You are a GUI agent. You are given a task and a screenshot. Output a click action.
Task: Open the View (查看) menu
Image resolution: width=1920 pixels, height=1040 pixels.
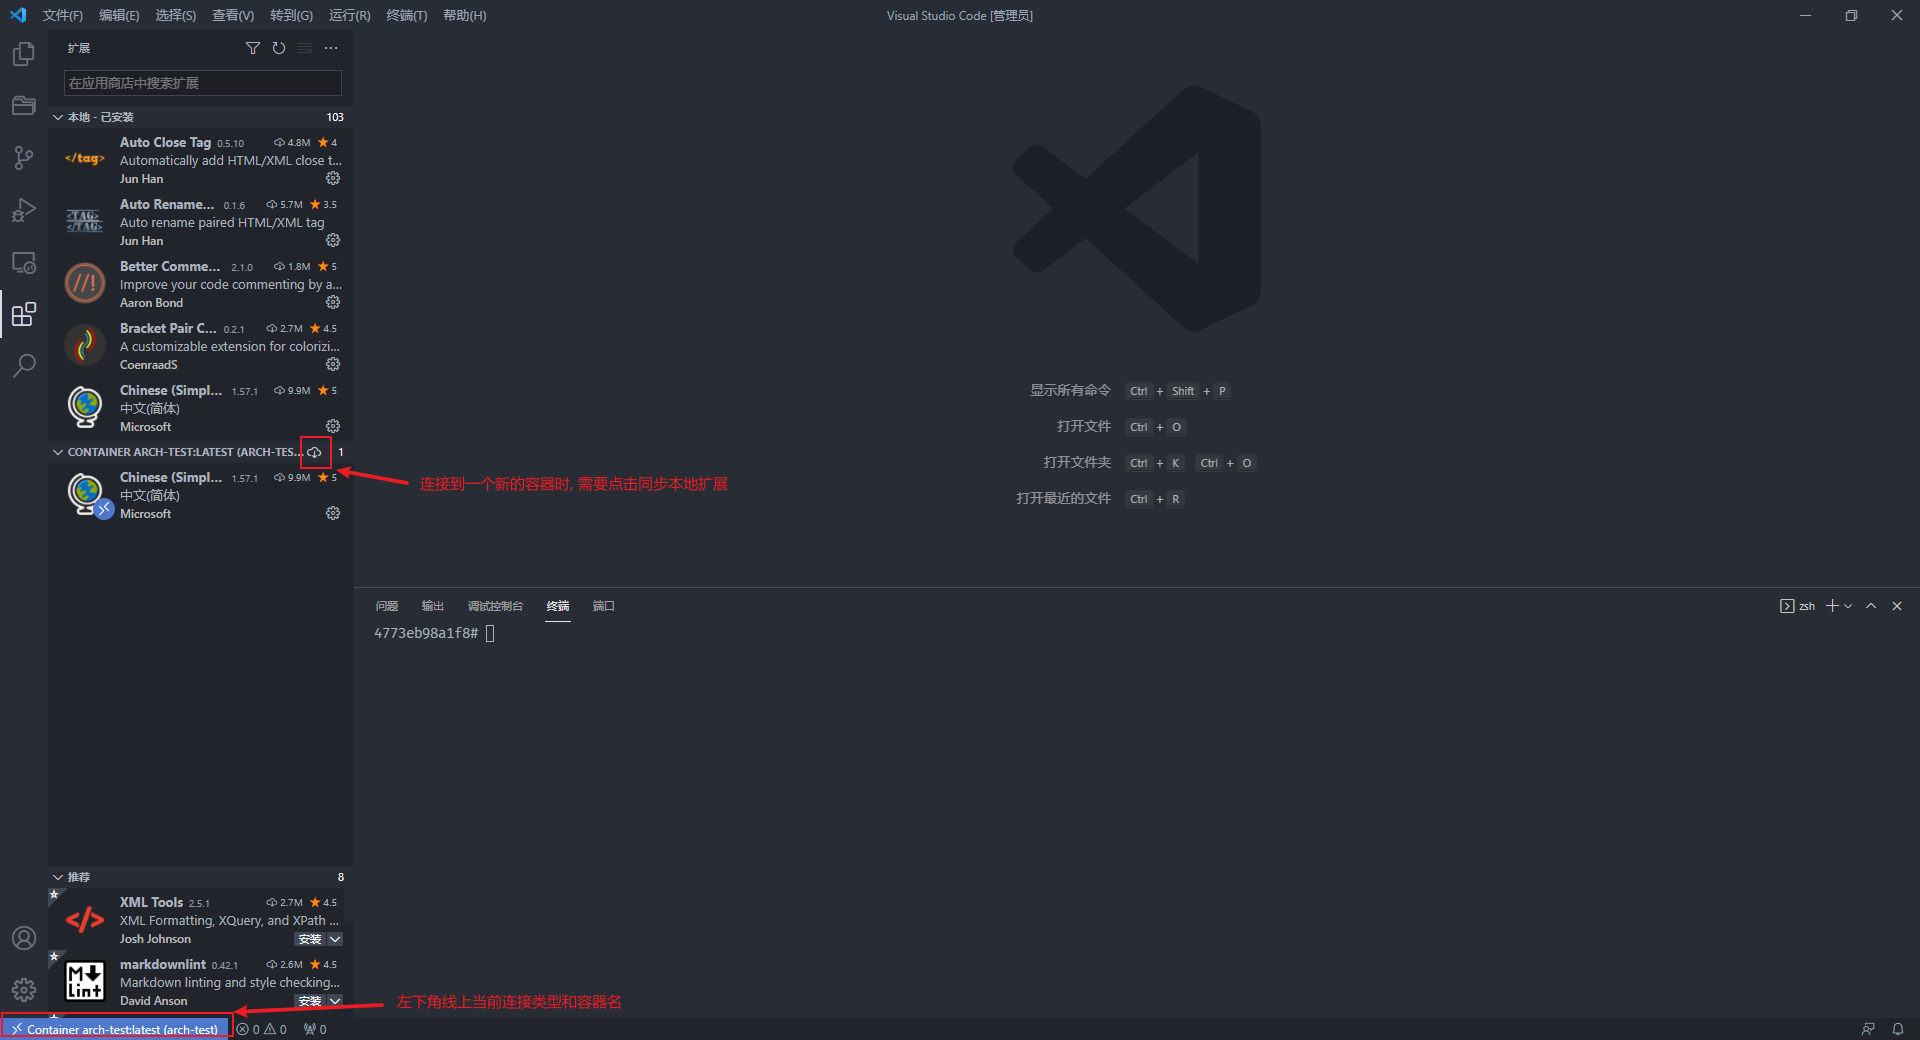[233, 15]
